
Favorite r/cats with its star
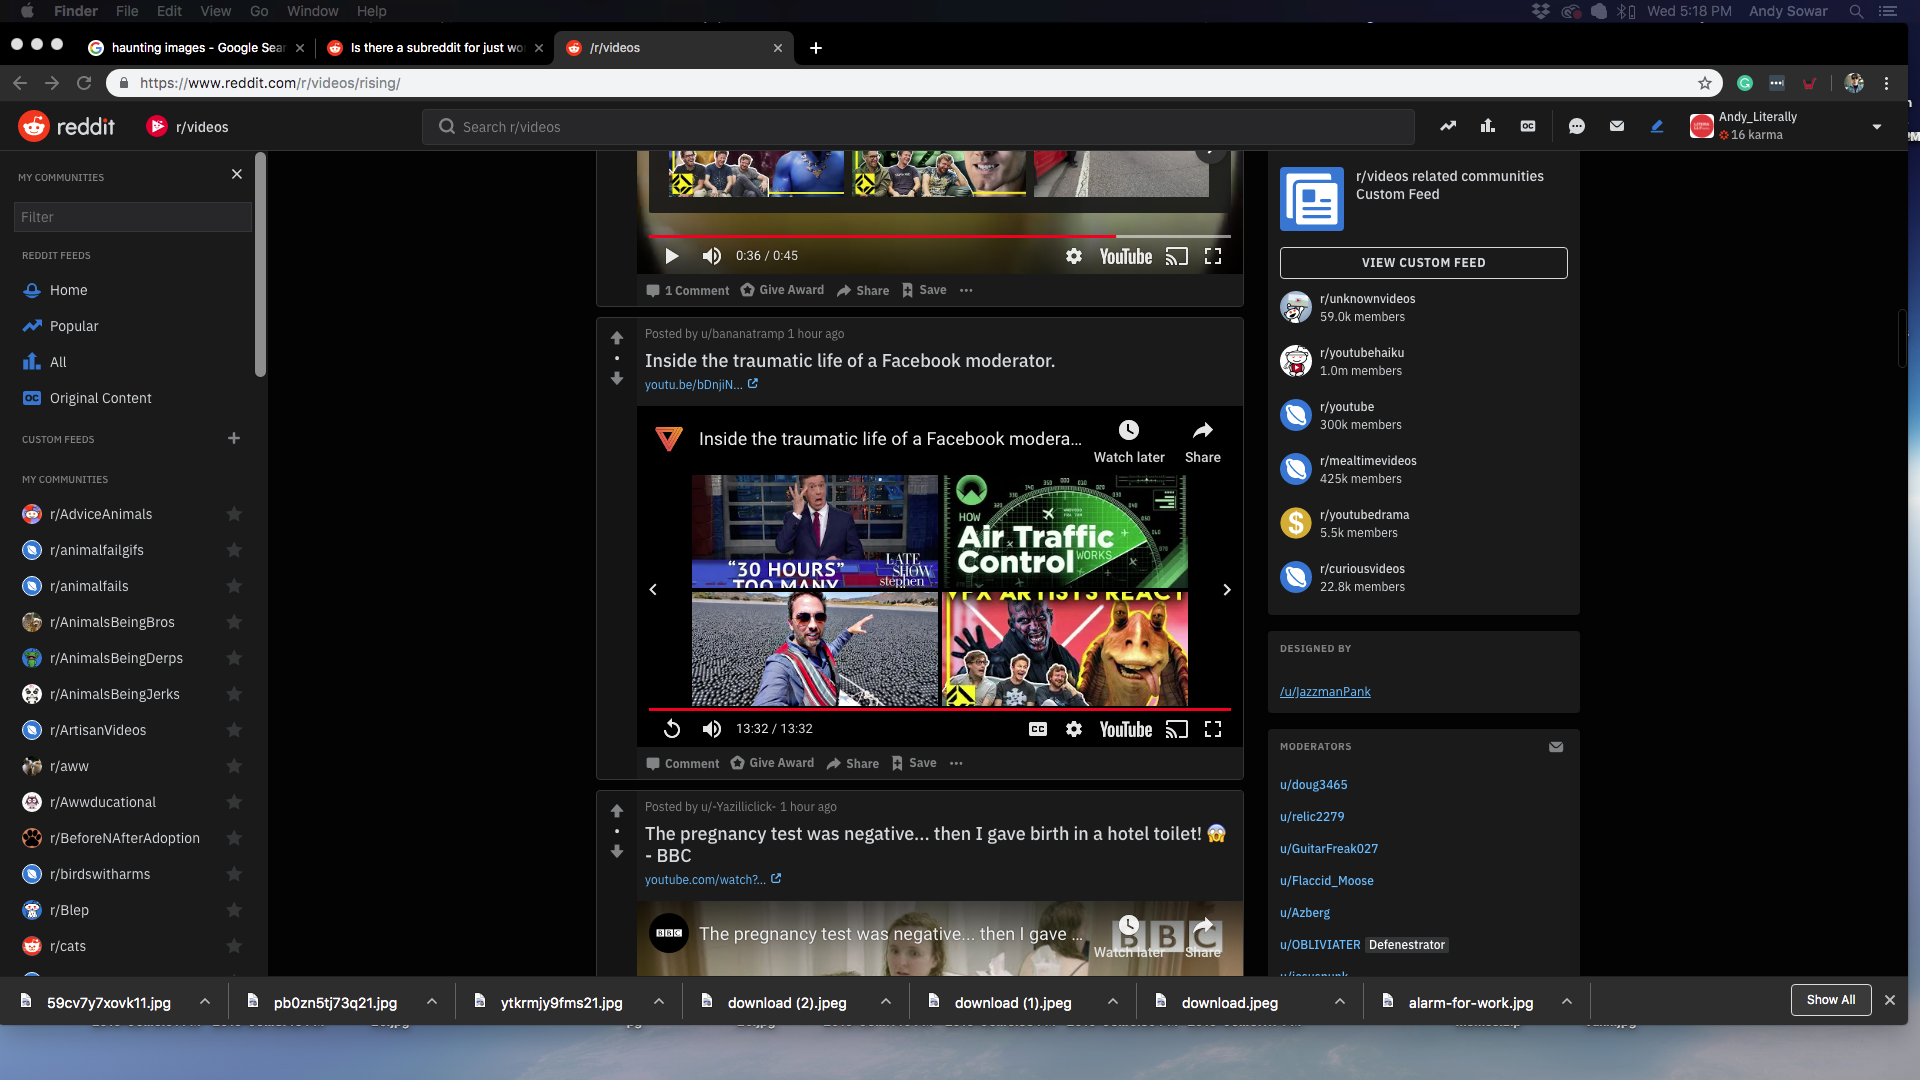click(234, 946)
